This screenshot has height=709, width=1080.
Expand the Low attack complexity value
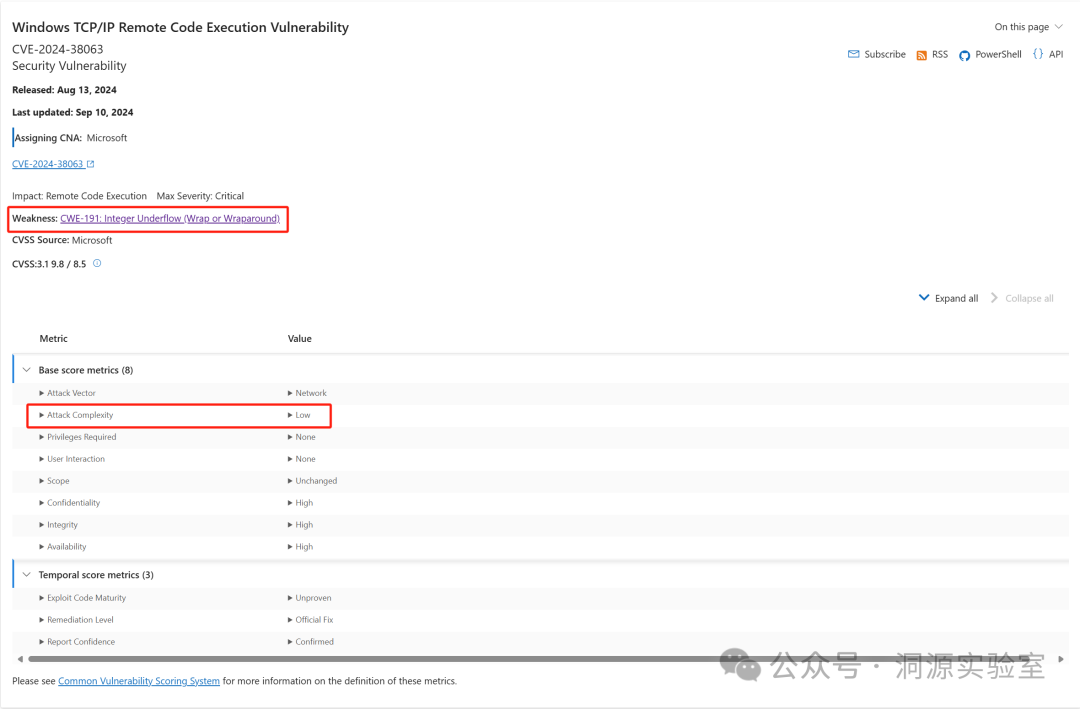(291, 415)
